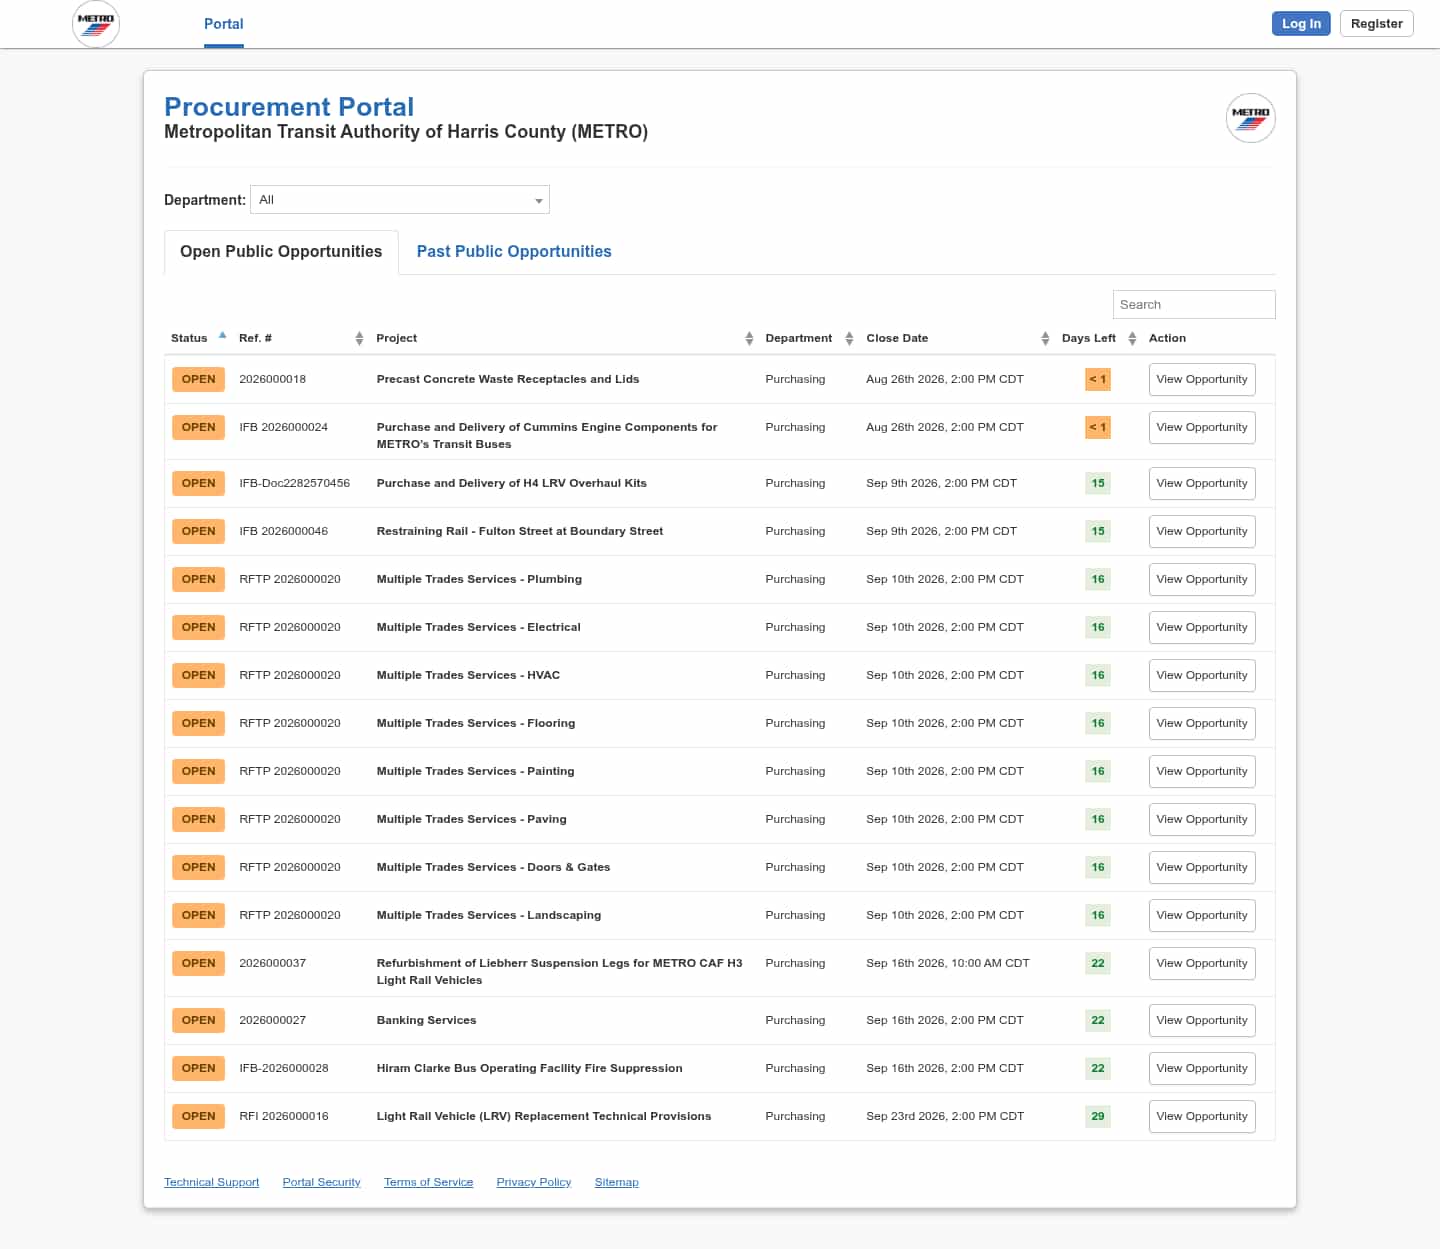Click project title 'Restraining Rail - Fulton Street at Boundary Street'

pos(520,532)
